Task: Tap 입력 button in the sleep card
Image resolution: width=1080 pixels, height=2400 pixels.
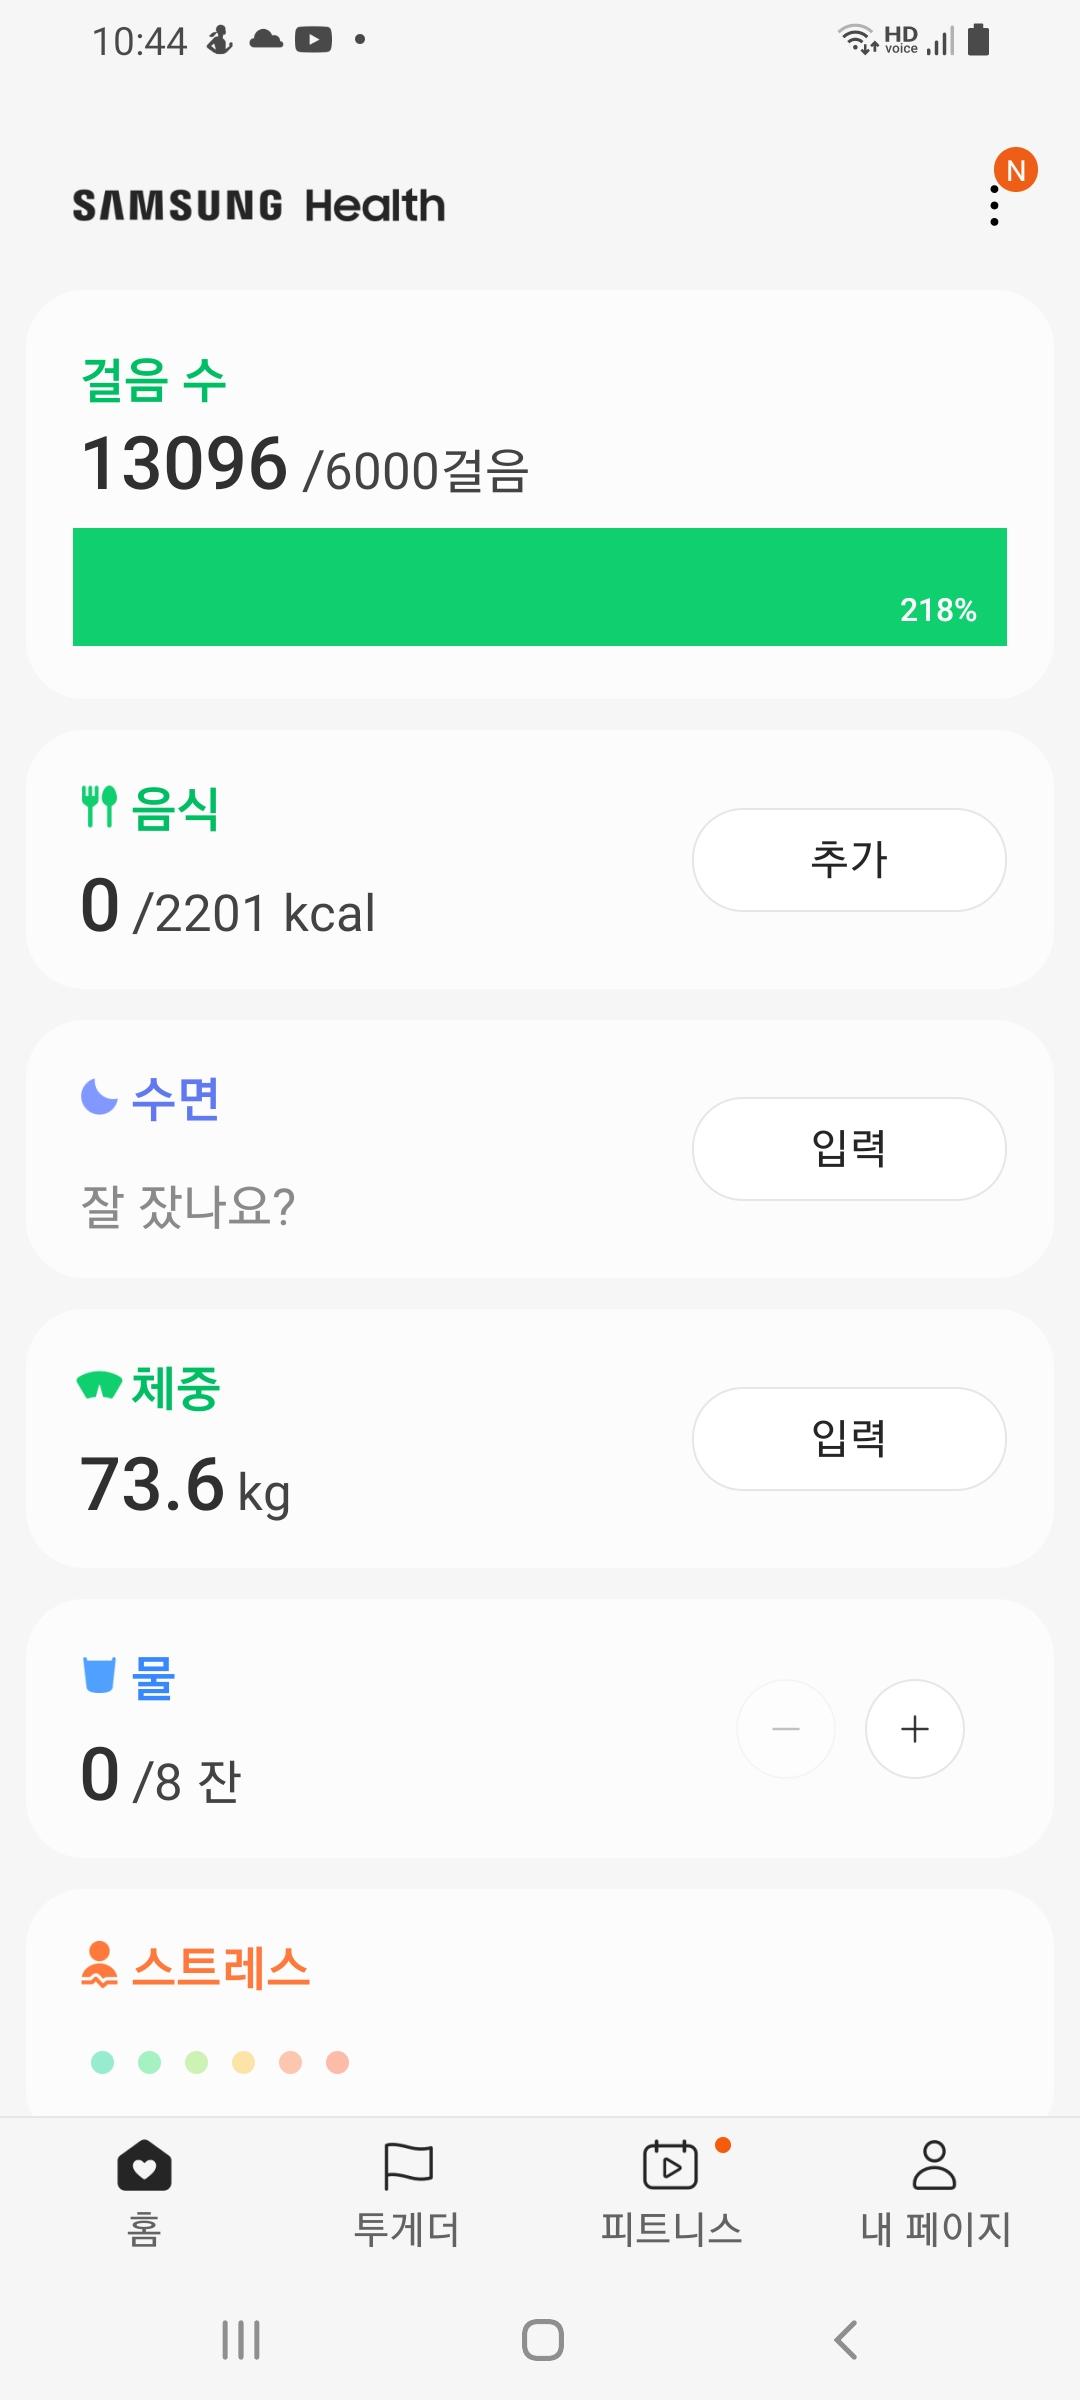Action: click(x=849, y=1149)
